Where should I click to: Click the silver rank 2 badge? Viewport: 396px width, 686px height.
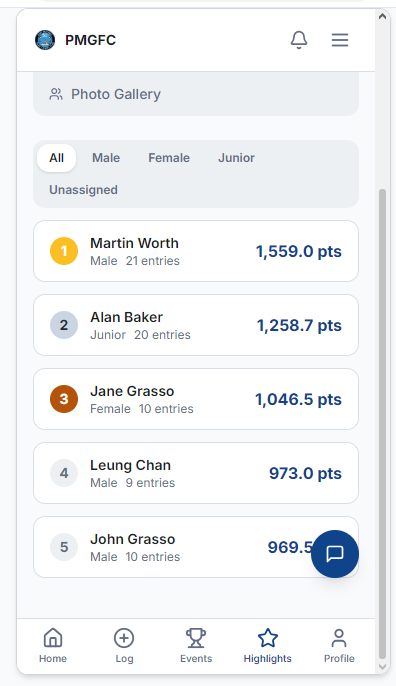tap(64, 325)
